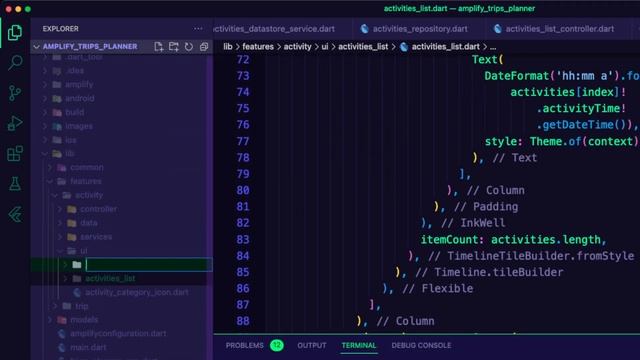Open the Explorer view in activity bar

point(15,33)
